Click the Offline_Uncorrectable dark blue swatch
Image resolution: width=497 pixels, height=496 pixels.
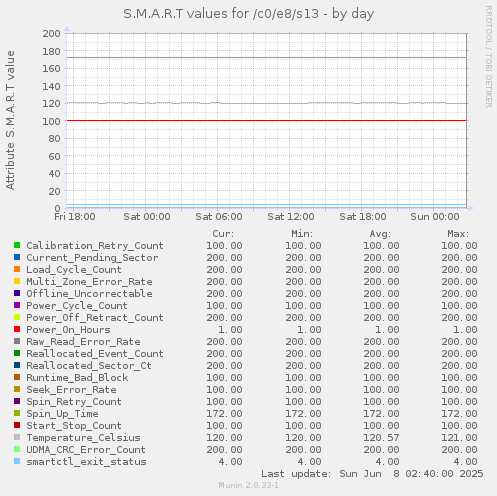tap(17, 293)
